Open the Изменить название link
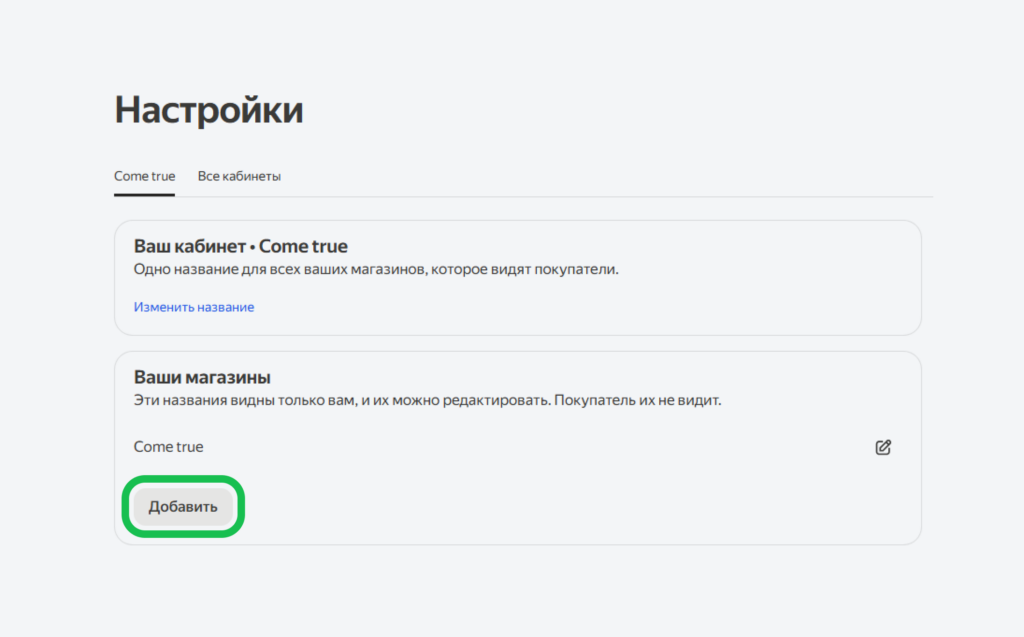Image resolution: width=1024 pixels, height=637 pixels. pos(194,306)
